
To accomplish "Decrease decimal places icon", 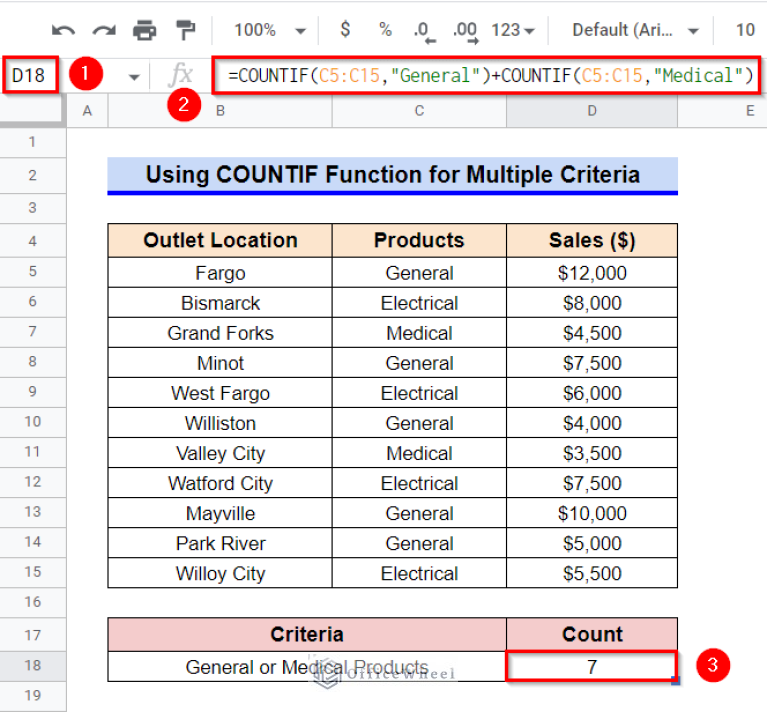I will 424,31.
